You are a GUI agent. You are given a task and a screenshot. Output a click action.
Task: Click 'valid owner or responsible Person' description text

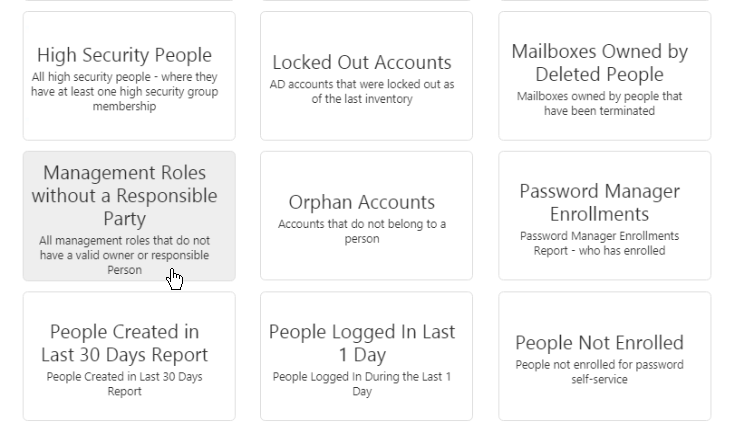coord(125,255)
